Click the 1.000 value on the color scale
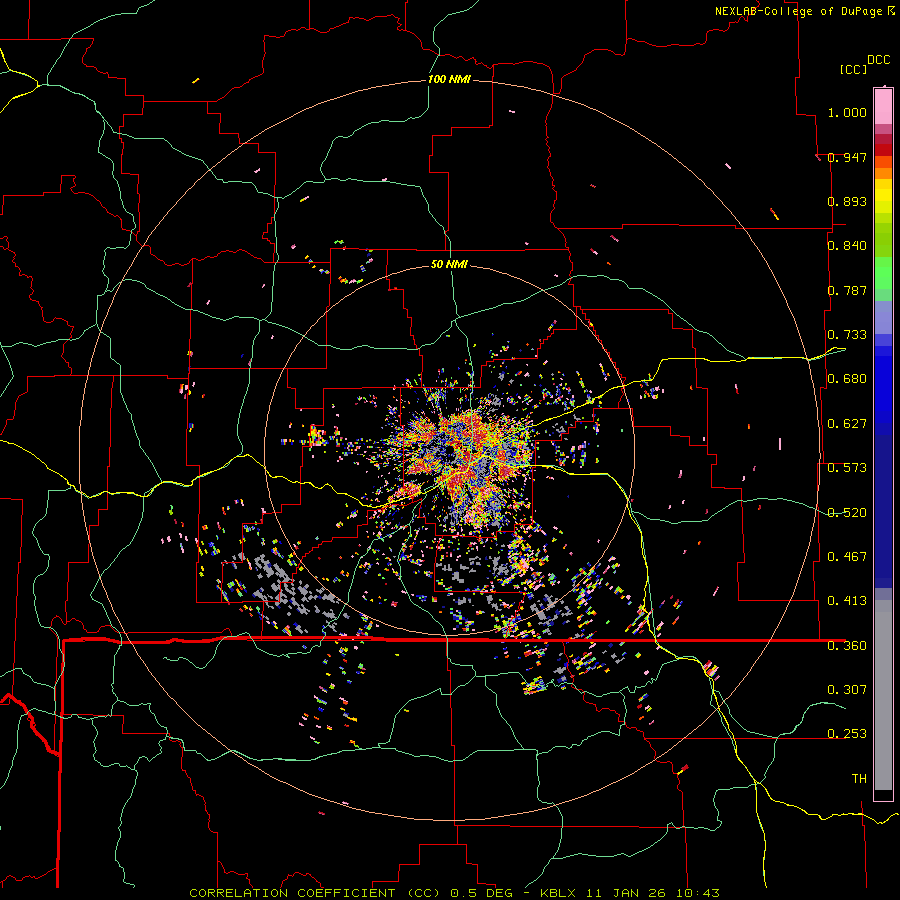Viewport: 900px width, 900px height. pos(847,112)
